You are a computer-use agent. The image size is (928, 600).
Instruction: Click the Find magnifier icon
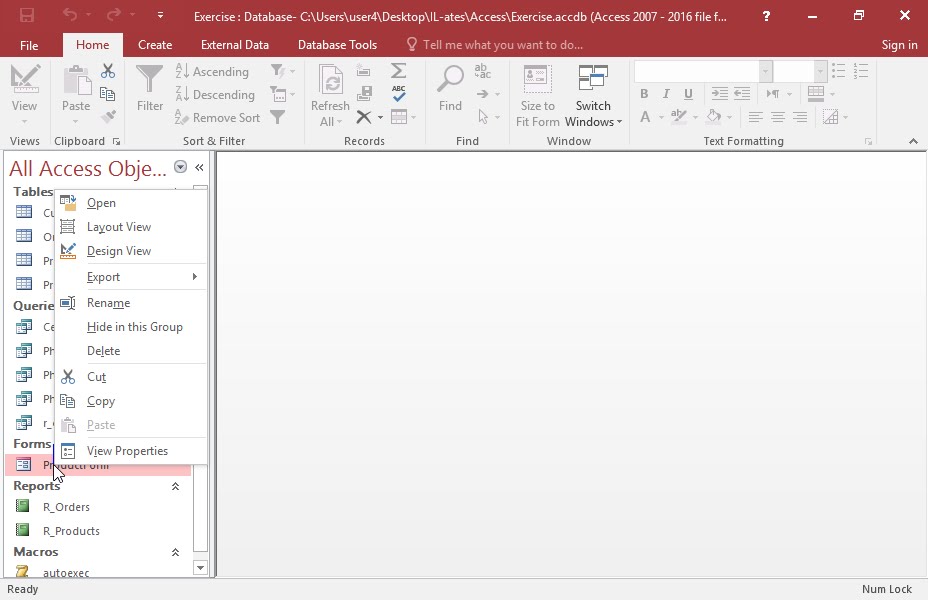[x=450, y=79]
